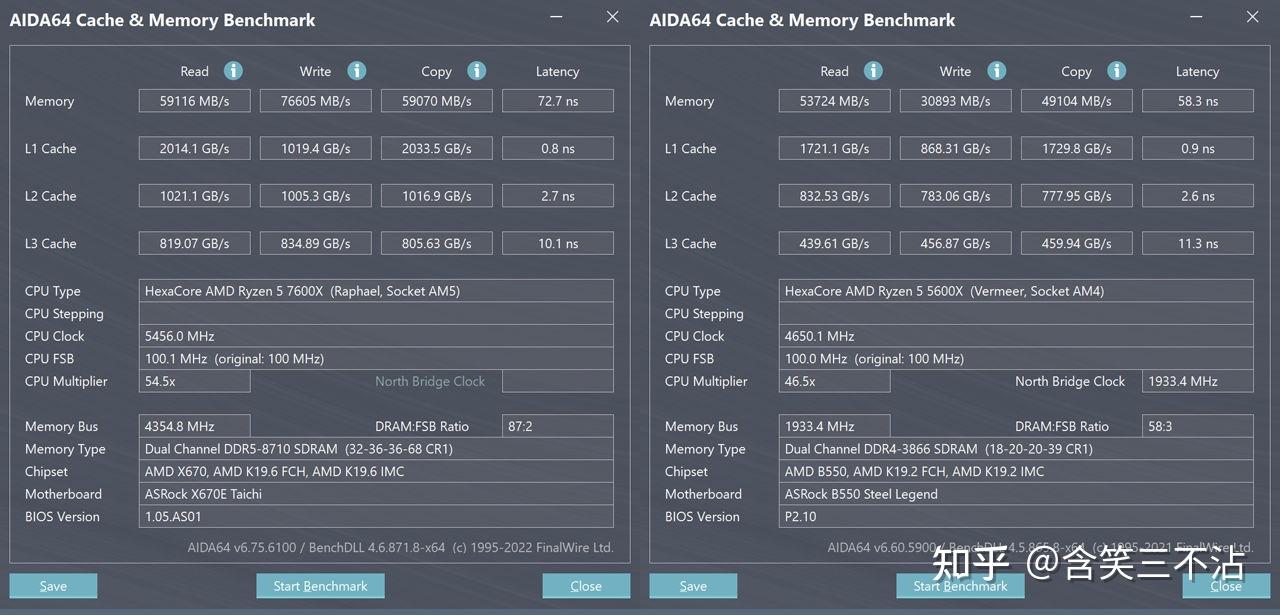Minimize the Ryzen 5 7600X benchmark window

click(x=556, y=17)
